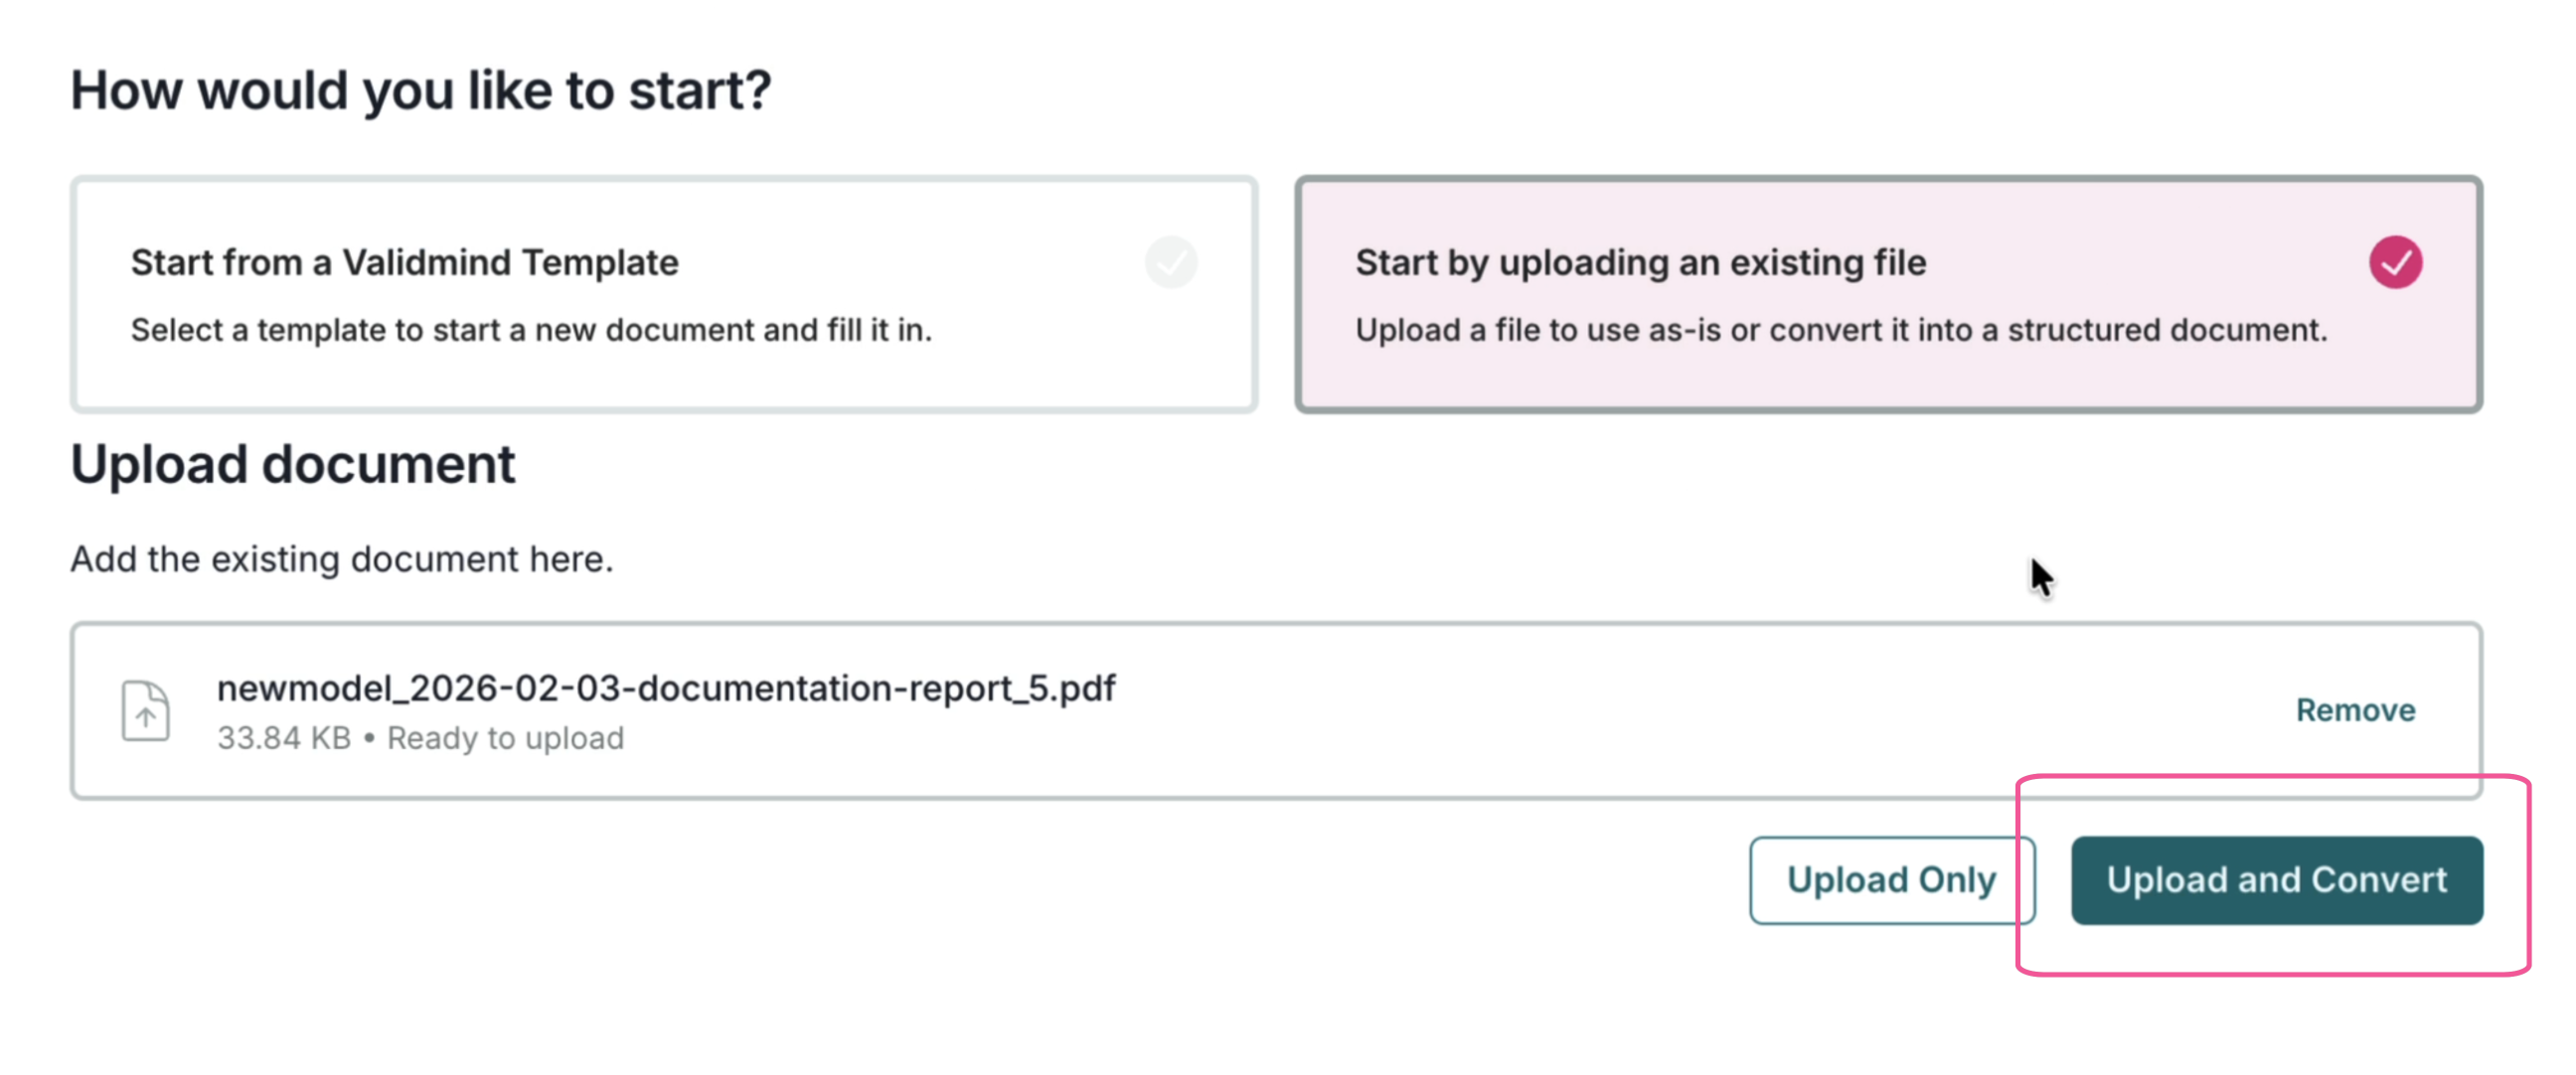This screenshot has width=2576, height=1075.
Task: Click the "Add the existing document here." text
Action: coord(341,559)
